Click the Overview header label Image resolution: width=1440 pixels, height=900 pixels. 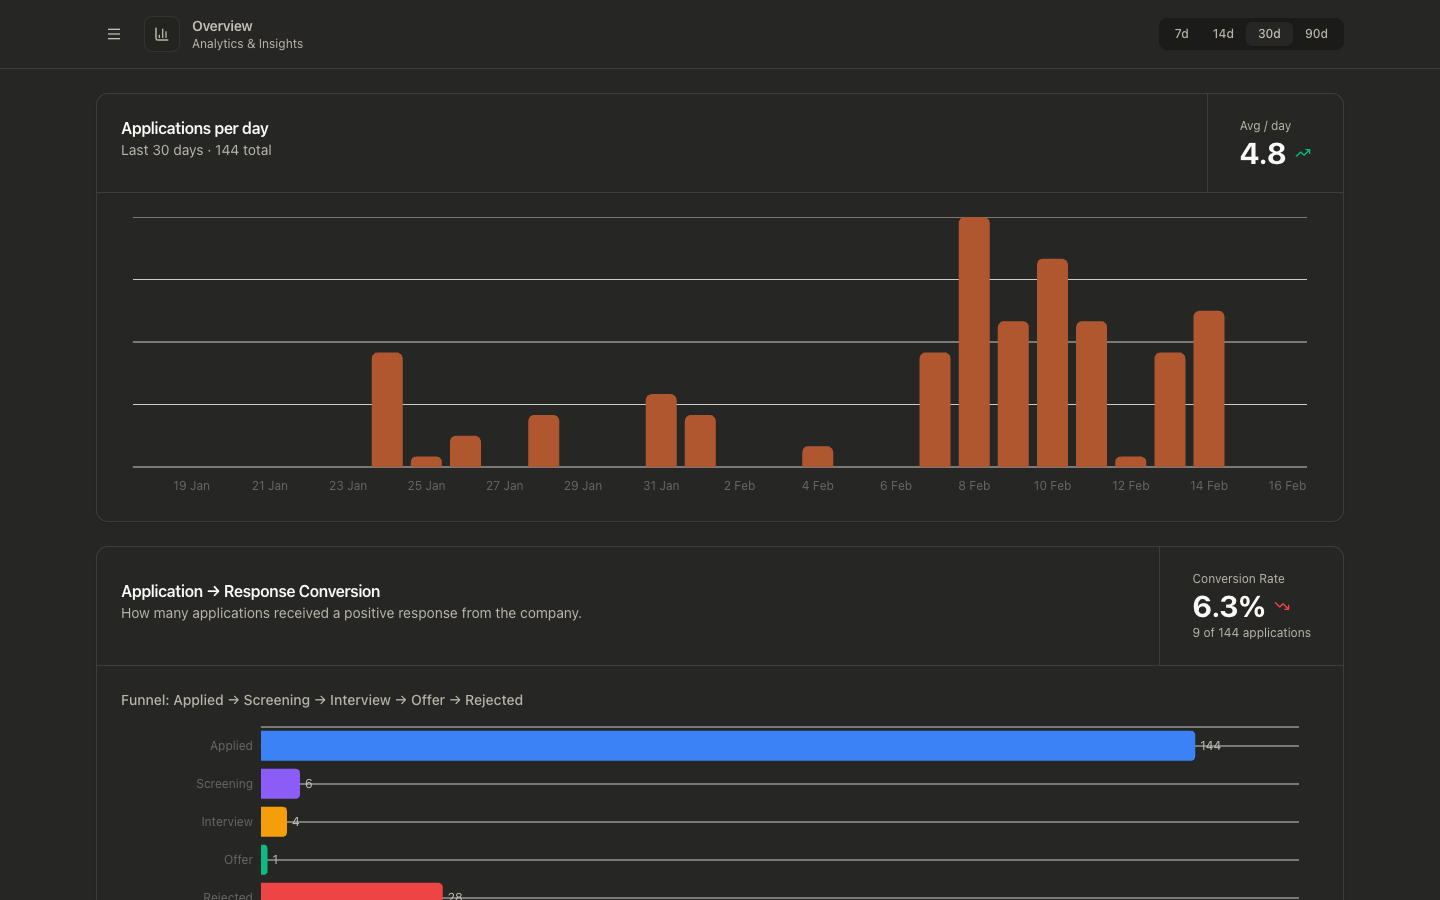click(x=222, y=26)
